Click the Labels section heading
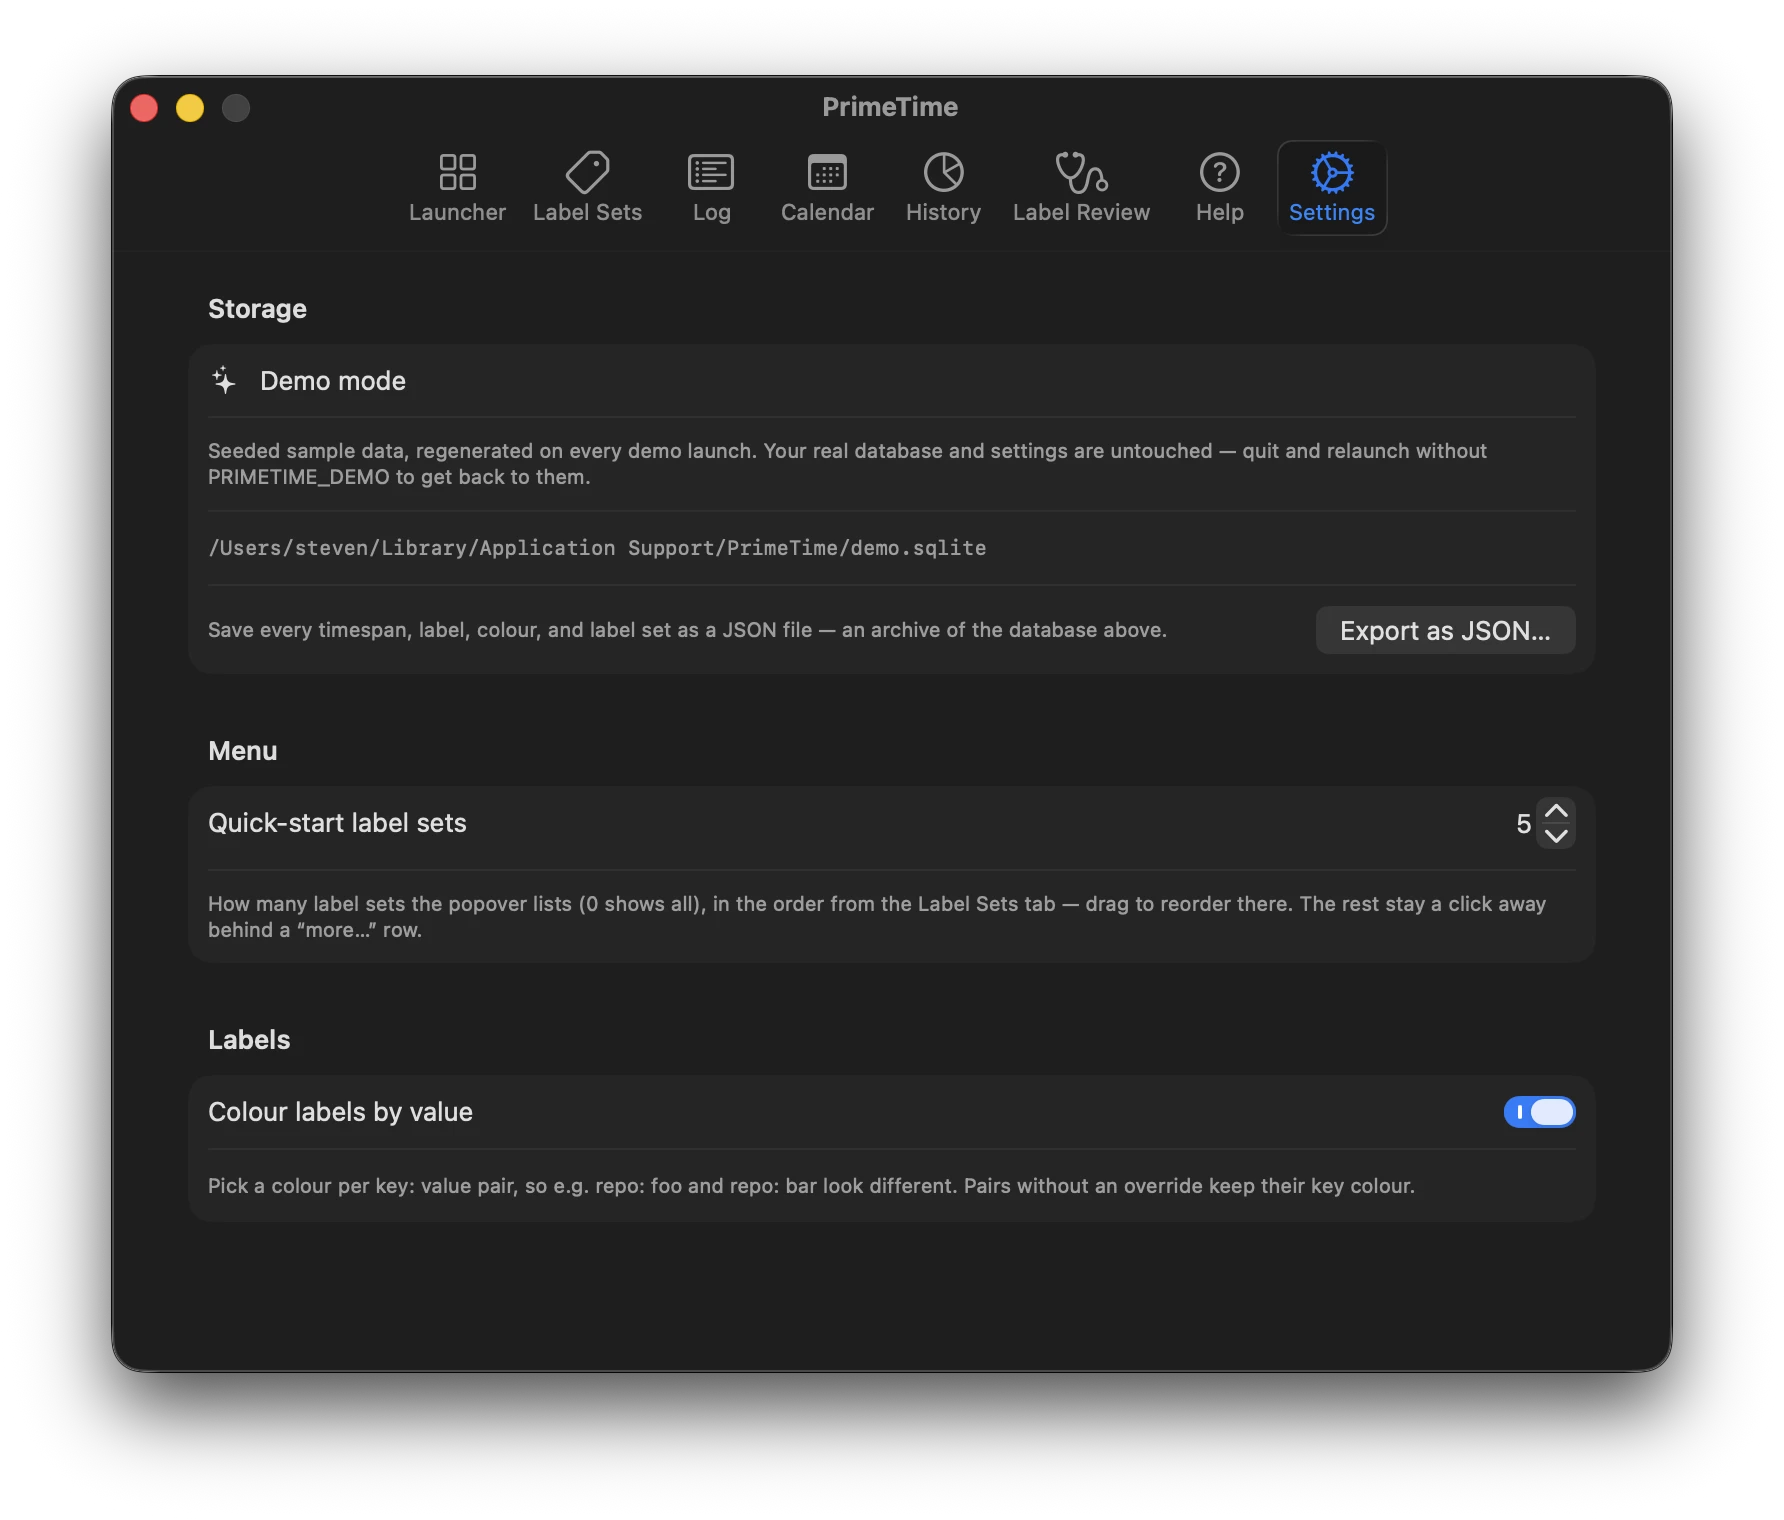1784x1520 pixels. [249, 1040]
